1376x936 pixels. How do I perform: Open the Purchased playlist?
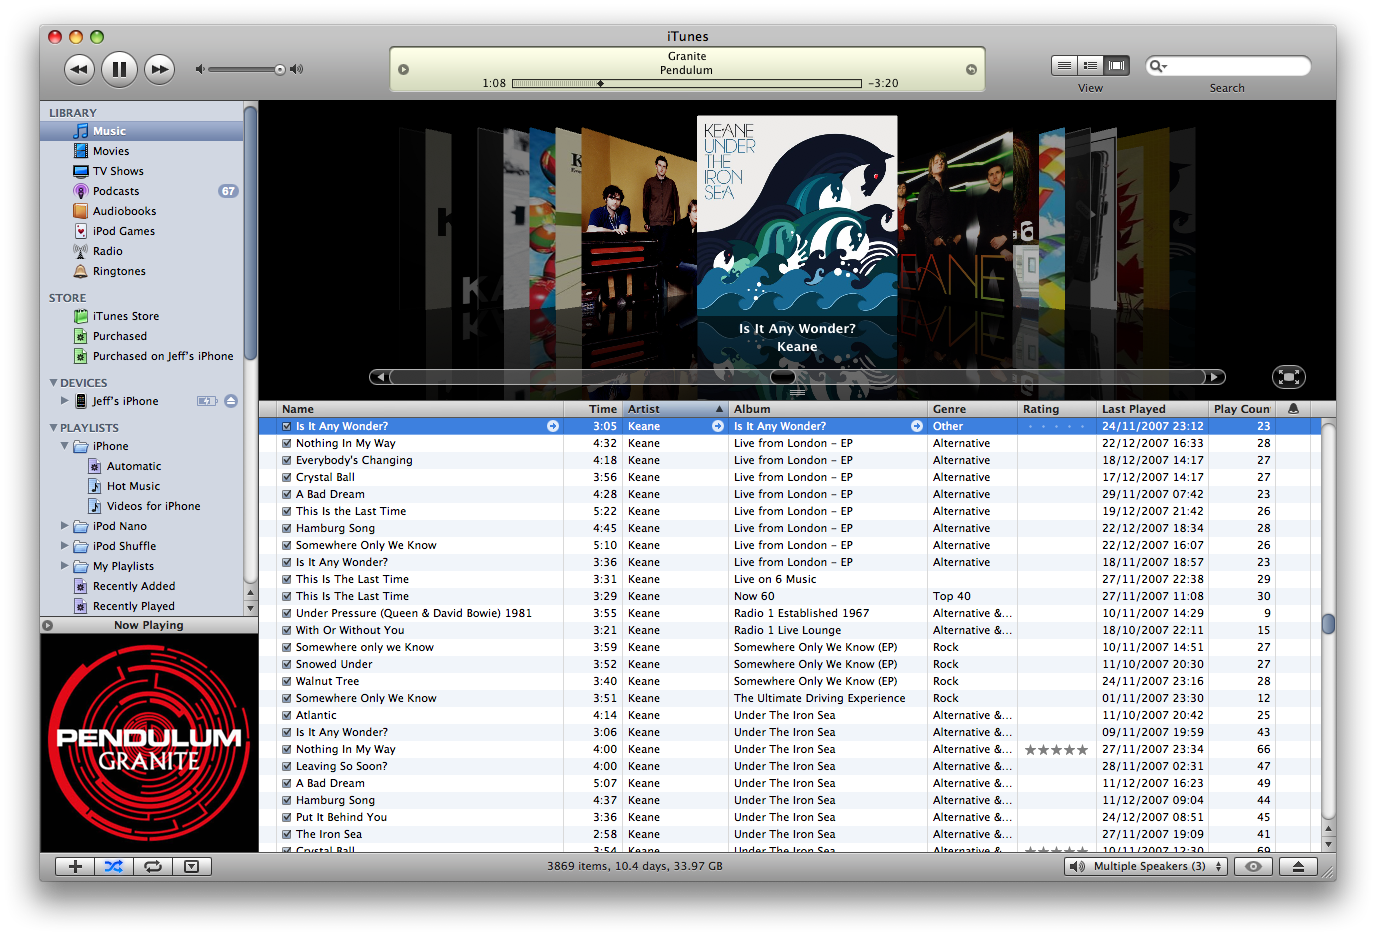pyautogui.click(x=142, y=336)
